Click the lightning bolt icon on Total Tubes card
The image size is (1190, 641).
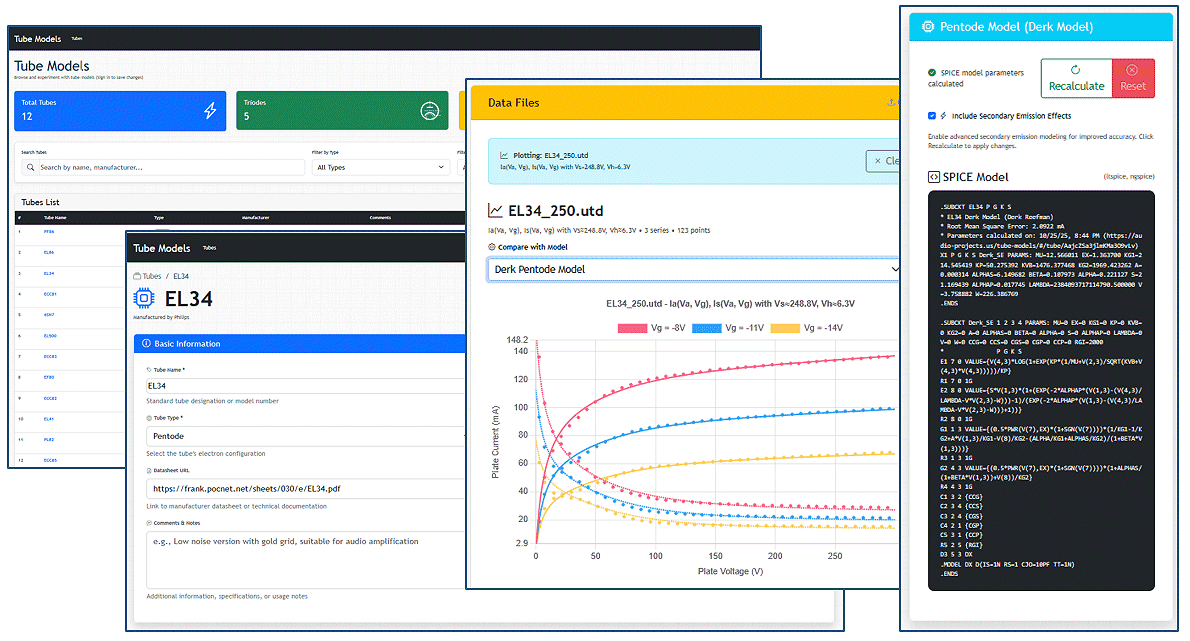click(x=210, y=111)
